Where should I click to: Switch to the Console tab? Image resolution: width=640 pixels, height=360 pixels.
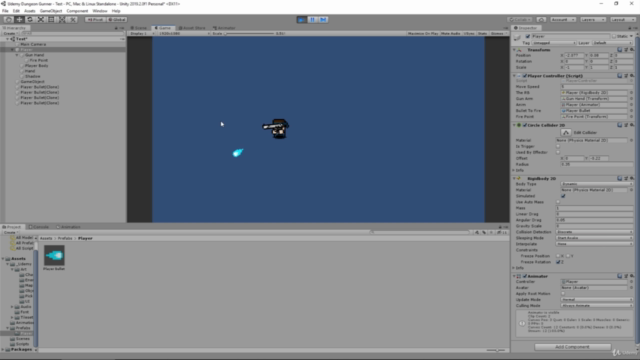39,227
